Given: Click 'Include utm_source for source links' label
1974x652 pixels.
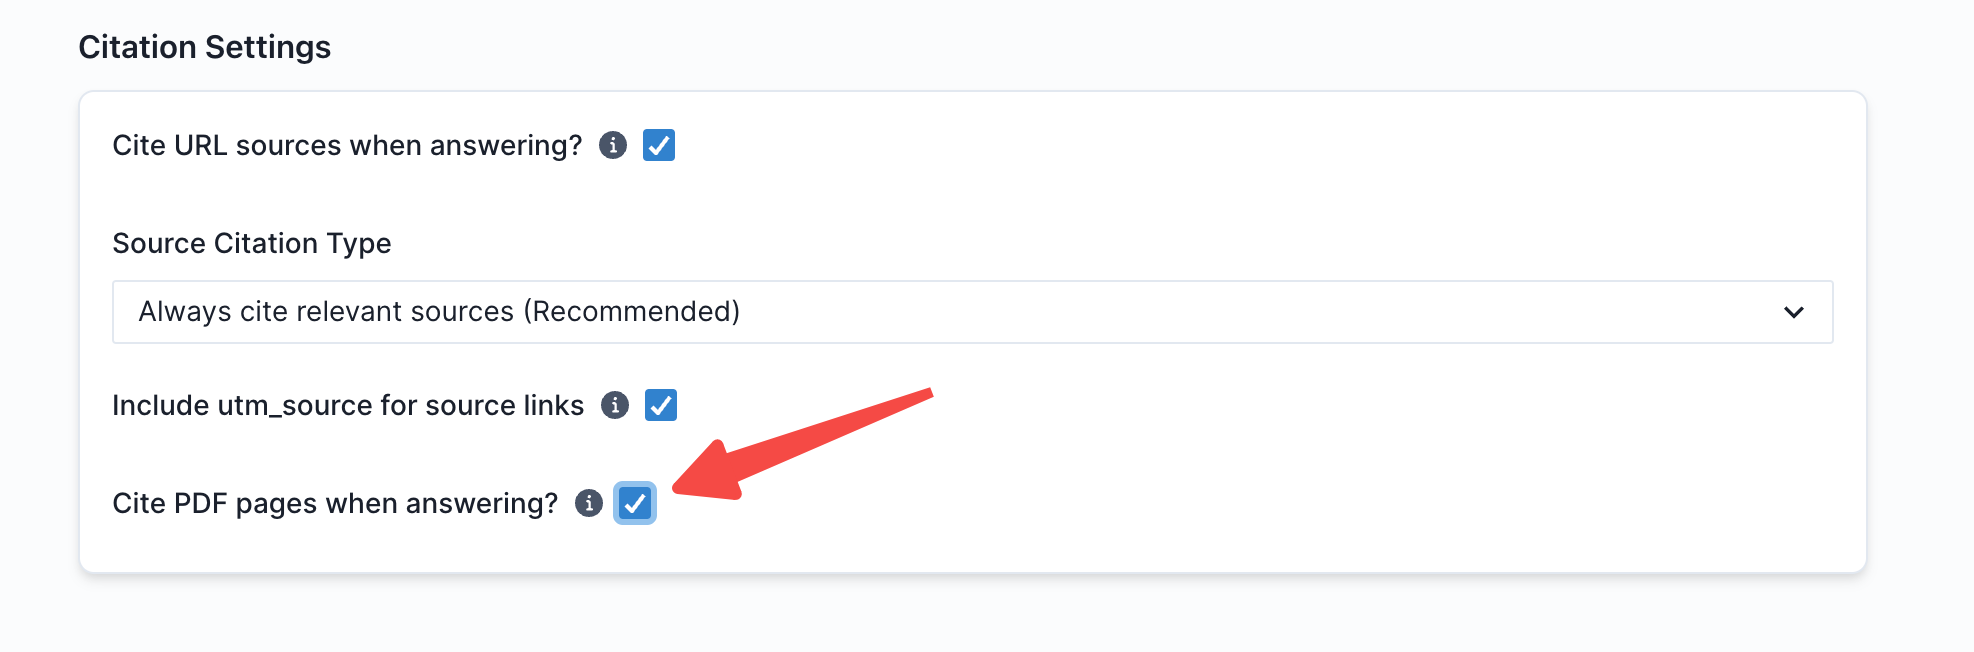Looking at the screenshot, I should pos(348,405).
